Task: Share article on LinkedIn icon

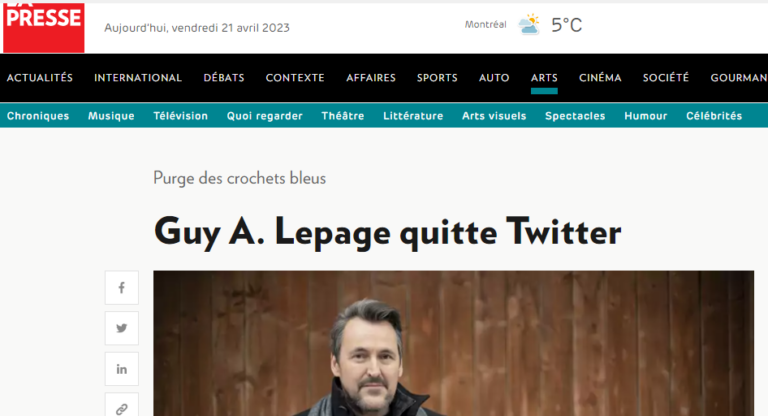Action: point(121,369)
